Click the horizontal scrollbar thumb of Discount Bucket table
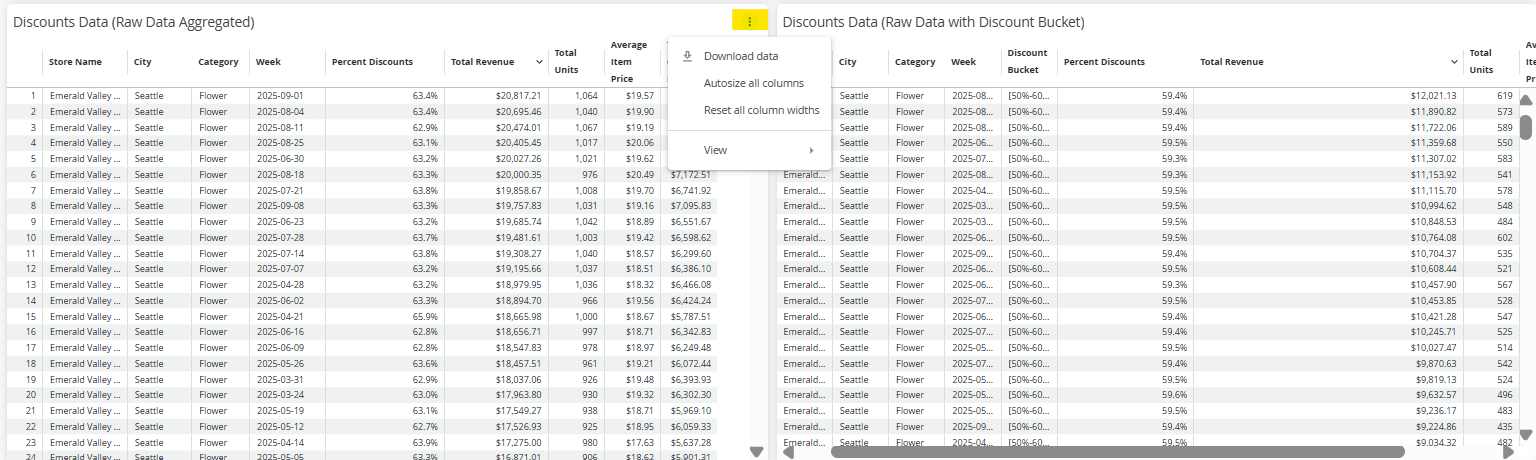1536x460 pixels. (1117, 452)
